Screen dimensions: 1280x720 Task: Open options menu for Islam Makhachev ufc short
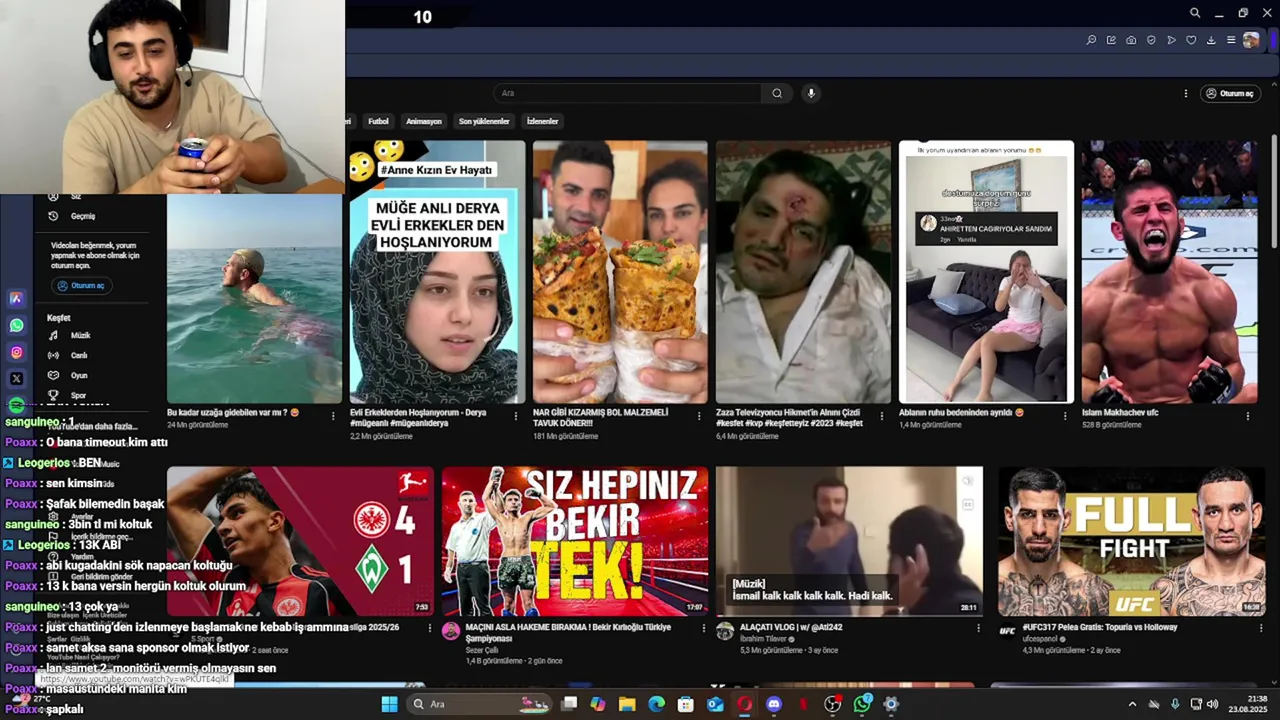[x=1247, y=416]
